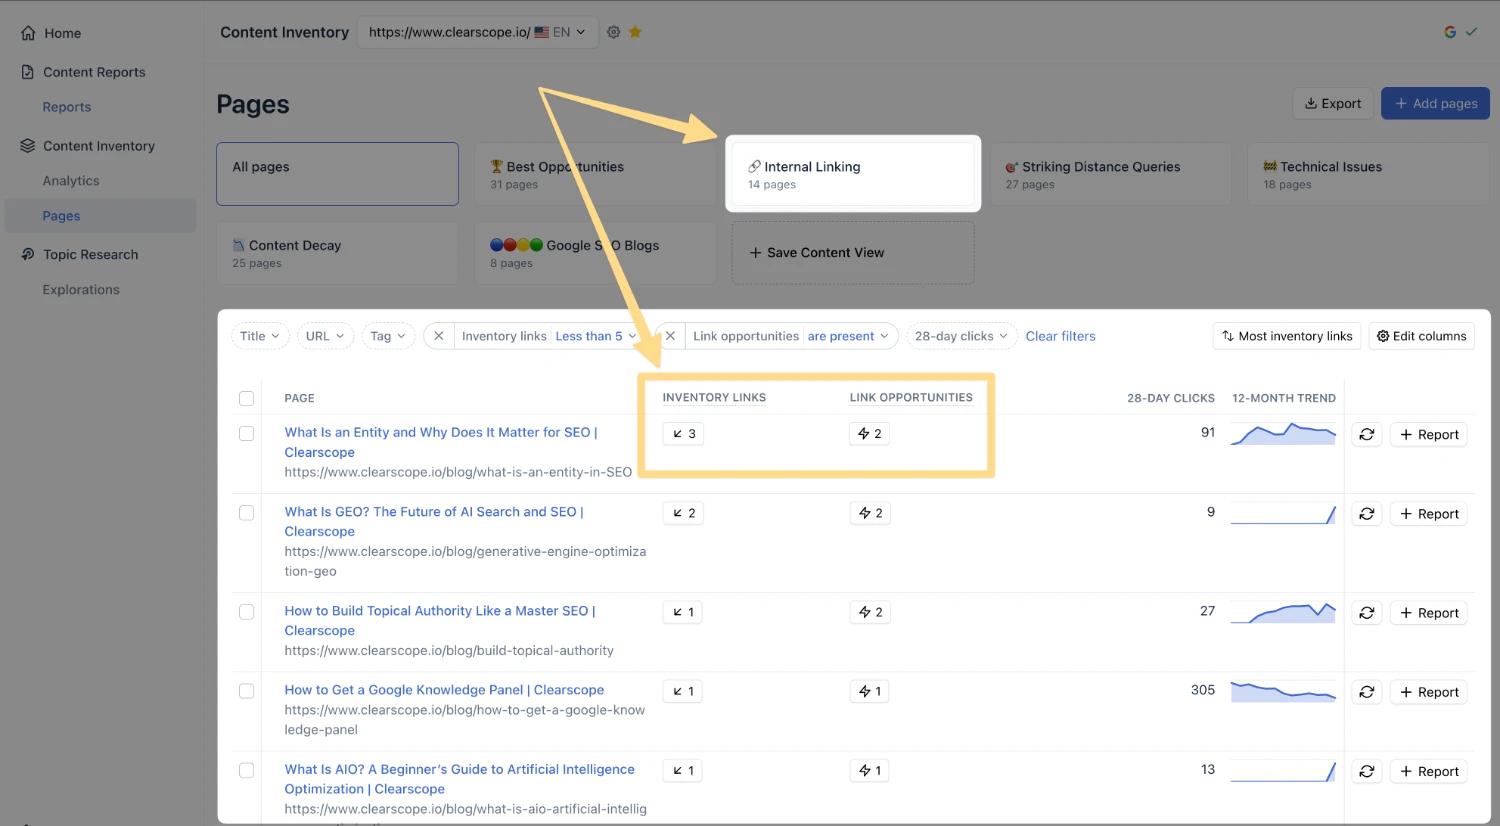Click inventory links badge for Topical Authority row

(x=683, y=612)
